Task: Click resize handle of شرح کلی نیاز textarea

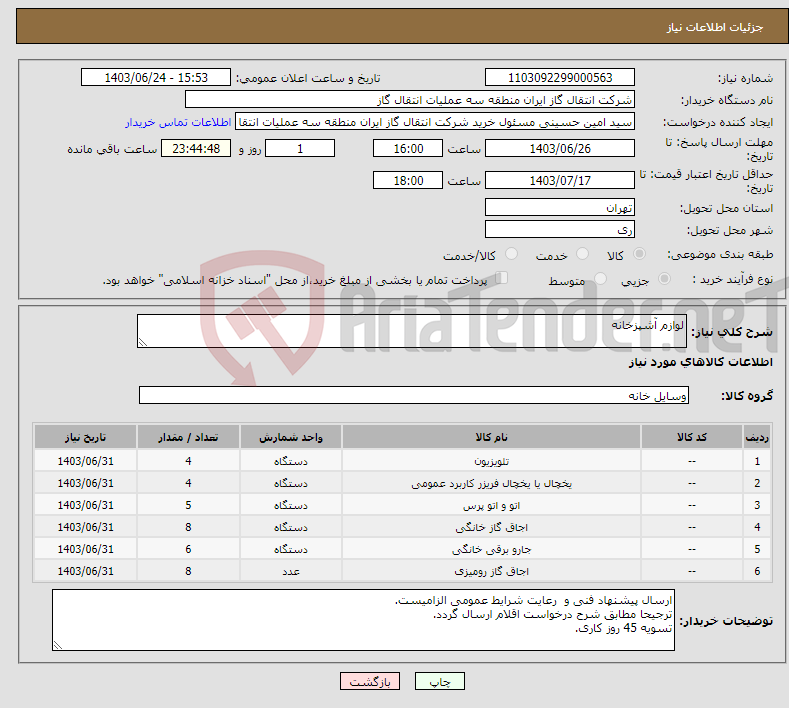Action: coord(143,342)
